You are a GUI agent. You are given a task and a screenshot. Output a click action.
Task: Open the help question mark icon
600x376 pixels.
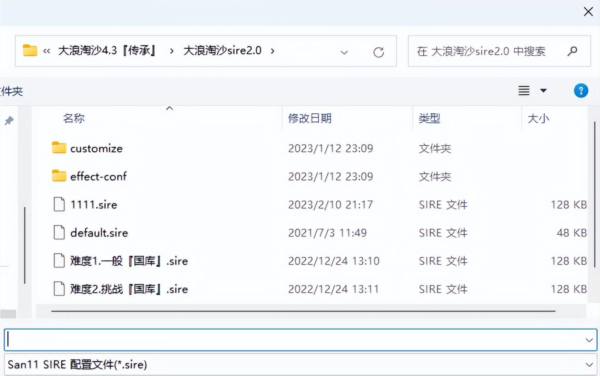[x=580, y=91]
